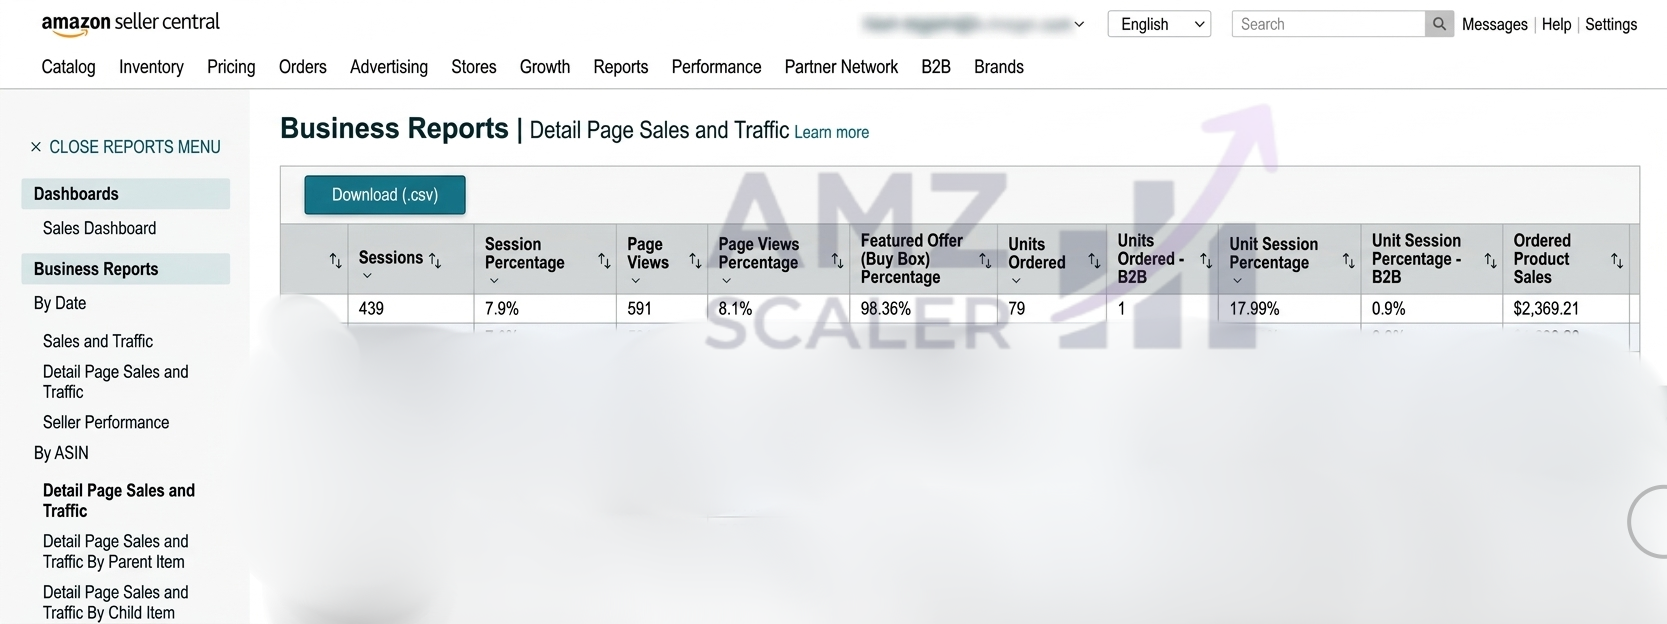Sort by Unit Session Percentage B2B arrows
This screenshot has height=624, width=1667.
pyautogui.click(x=1490, y=260)
